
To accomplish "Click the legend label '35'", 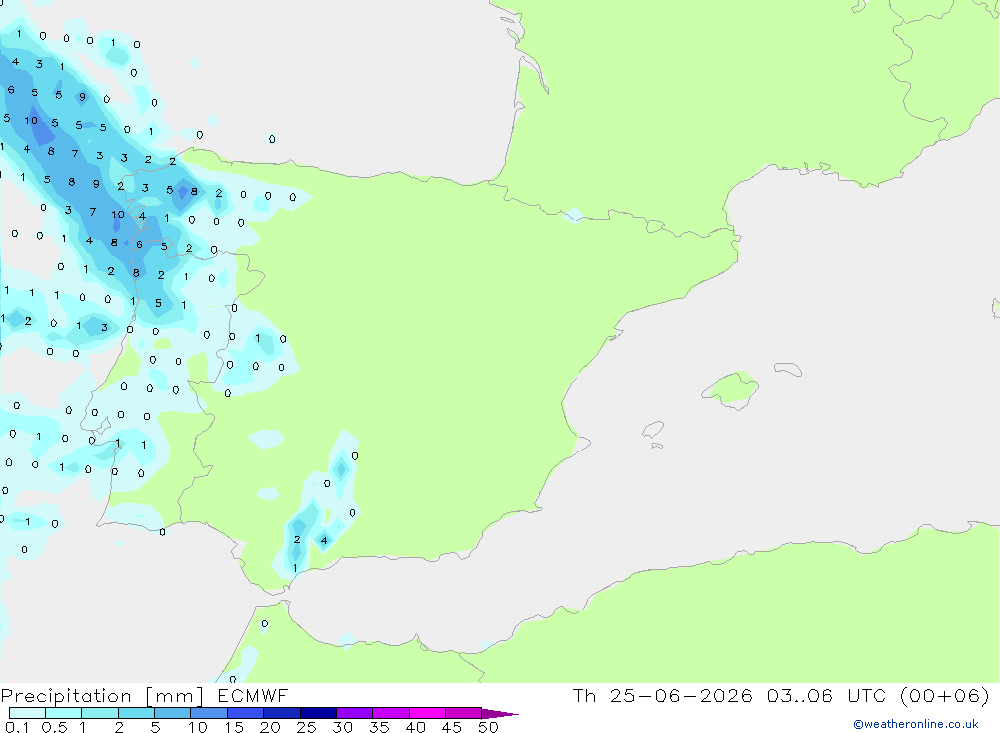I will pos(379,727).
